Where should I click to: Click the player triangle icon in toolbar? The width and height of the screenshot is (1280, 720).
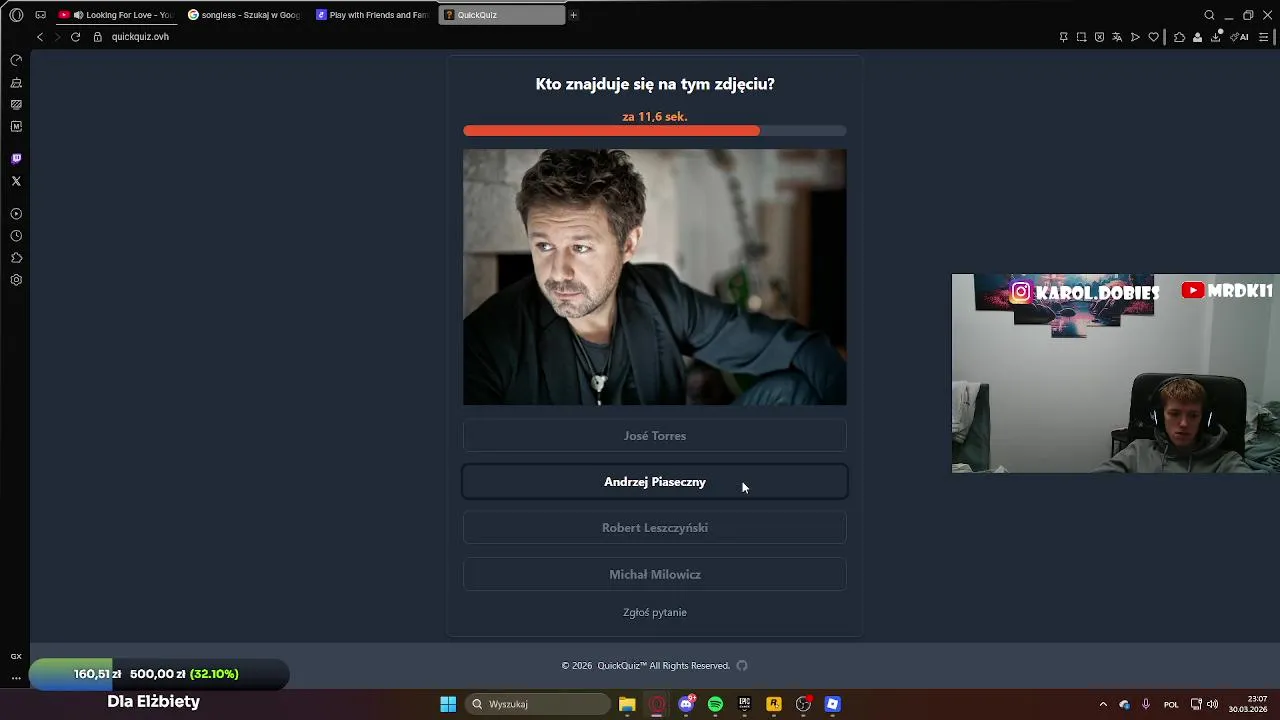[1135, 37]
